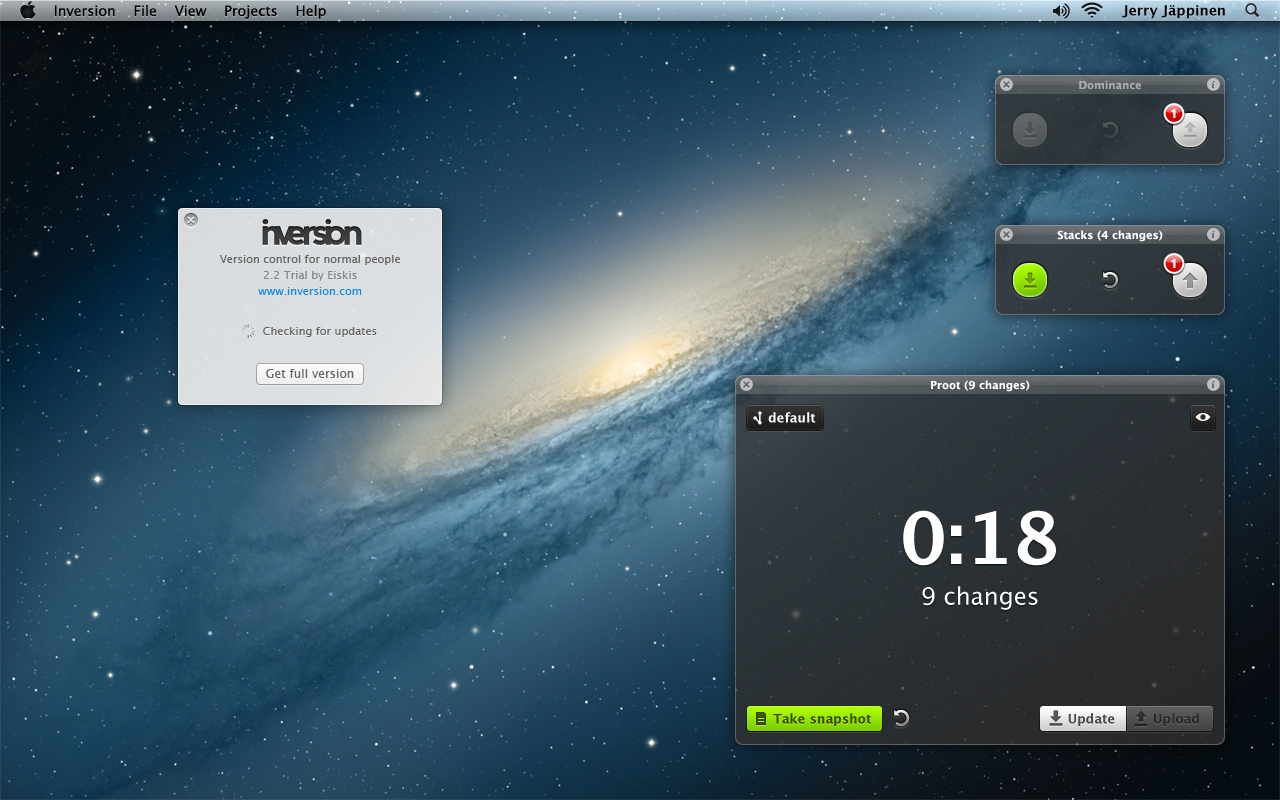The width and height of the screenshot is (1280, 800).
Task: Click the Jerry Jäppinen user menu
Action: (x=1173, y=11)
